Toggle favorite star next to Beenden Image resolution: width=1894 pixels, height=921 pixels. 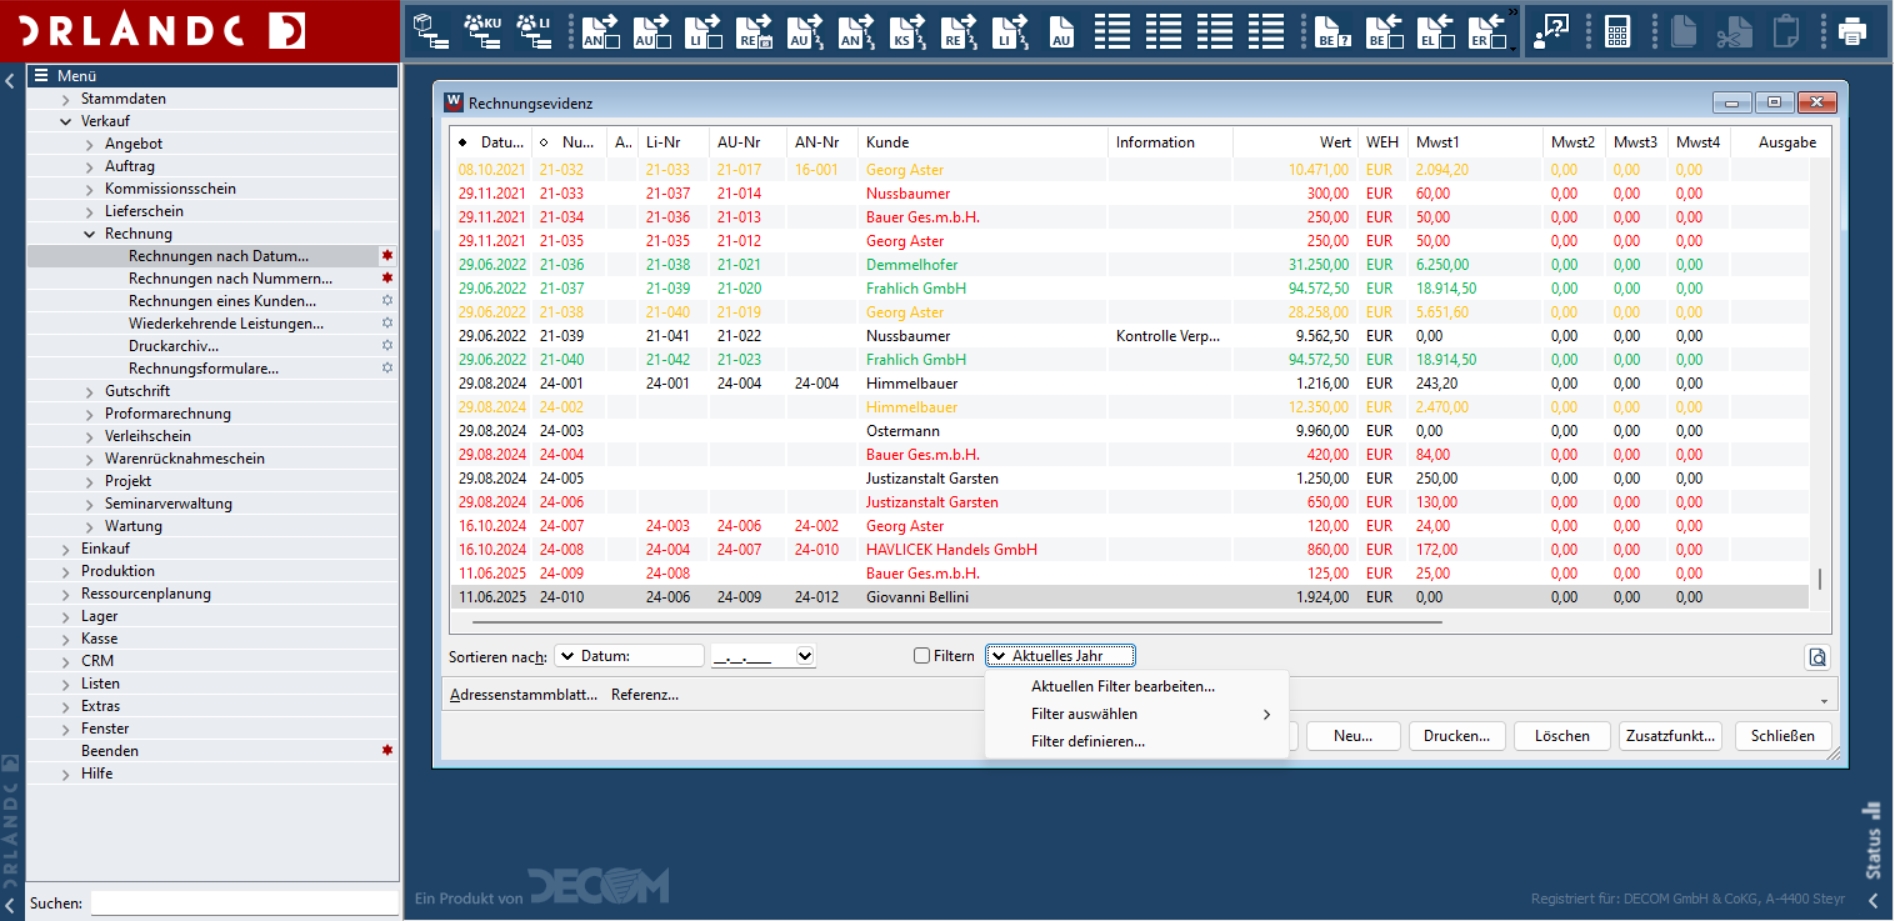387,750
